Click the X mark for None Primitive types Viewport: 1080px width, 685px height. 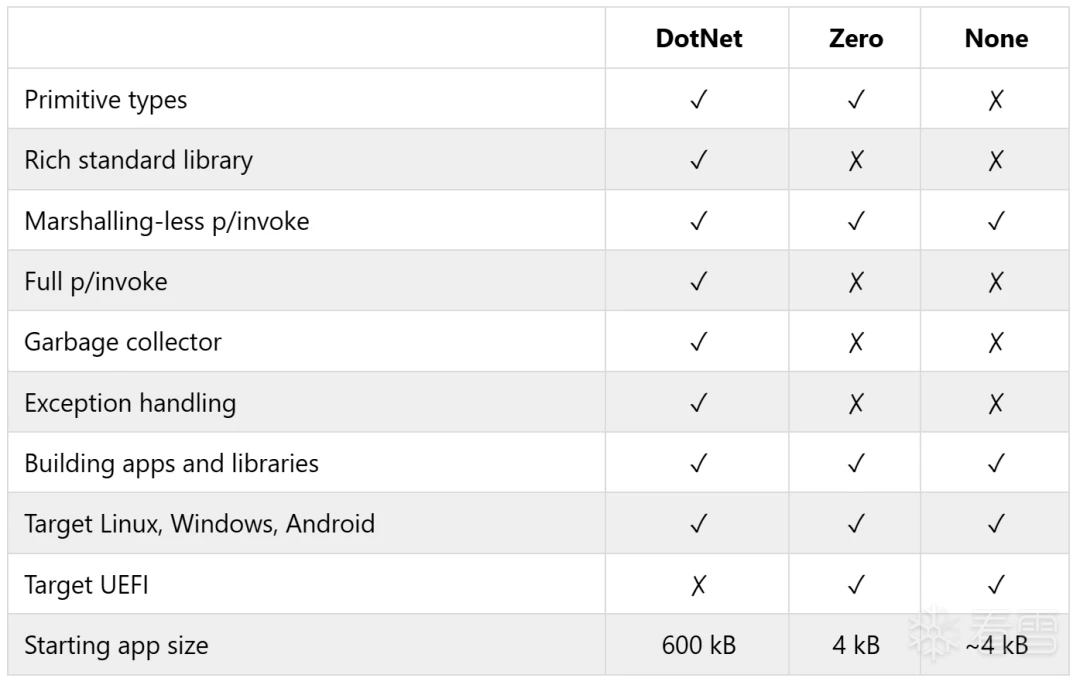coord(996,101)
